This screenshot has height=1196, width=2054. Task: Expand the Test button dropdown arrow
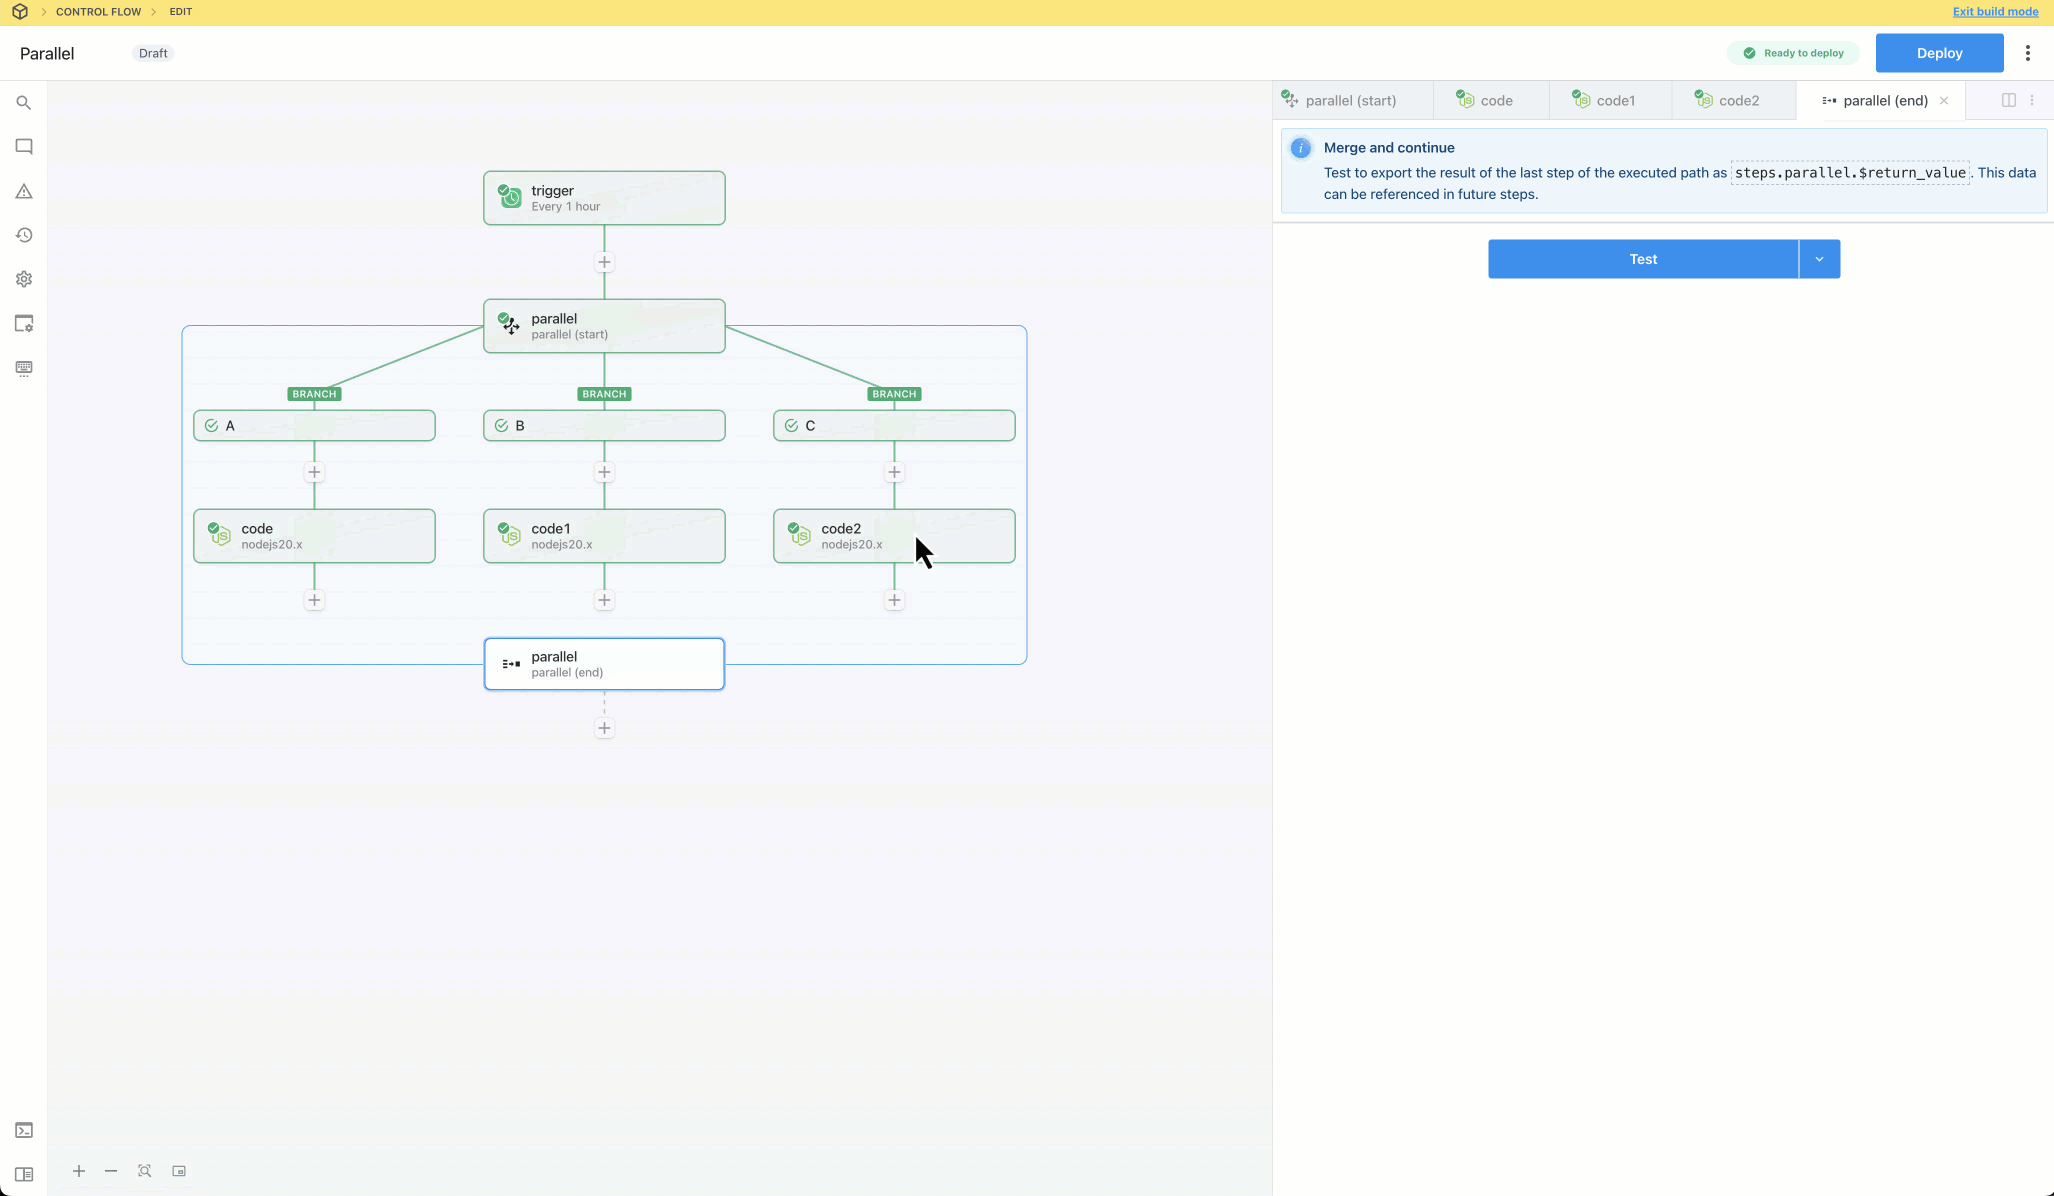(x=1819, y=259)
